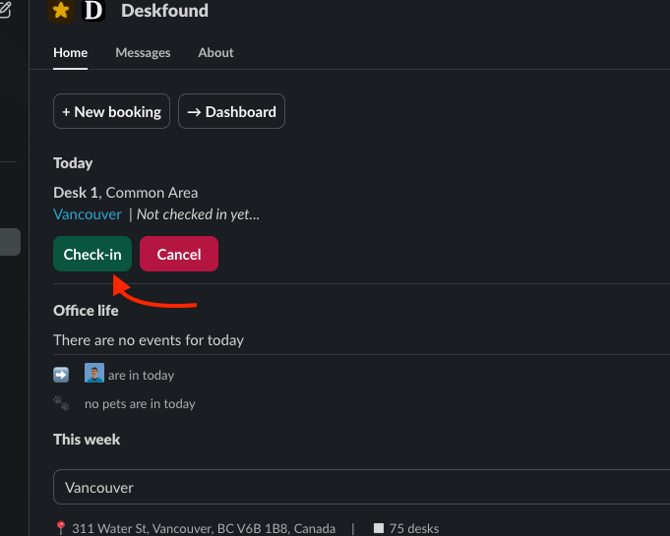Click the Deskfound app title
Viewport: 670px width, 536px height.
(165, 11)
